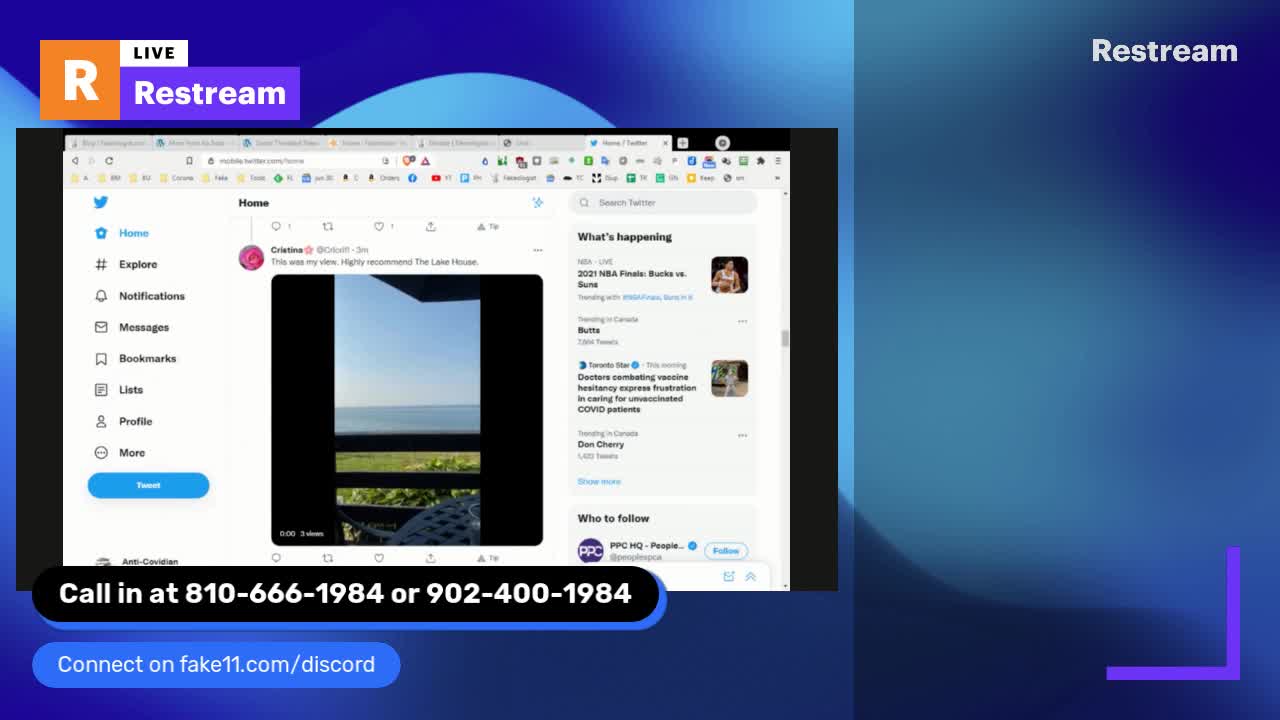The image size is (1280, 720).
Task: Open Explore in Twitter sidebar
Action: click(125, 264)
